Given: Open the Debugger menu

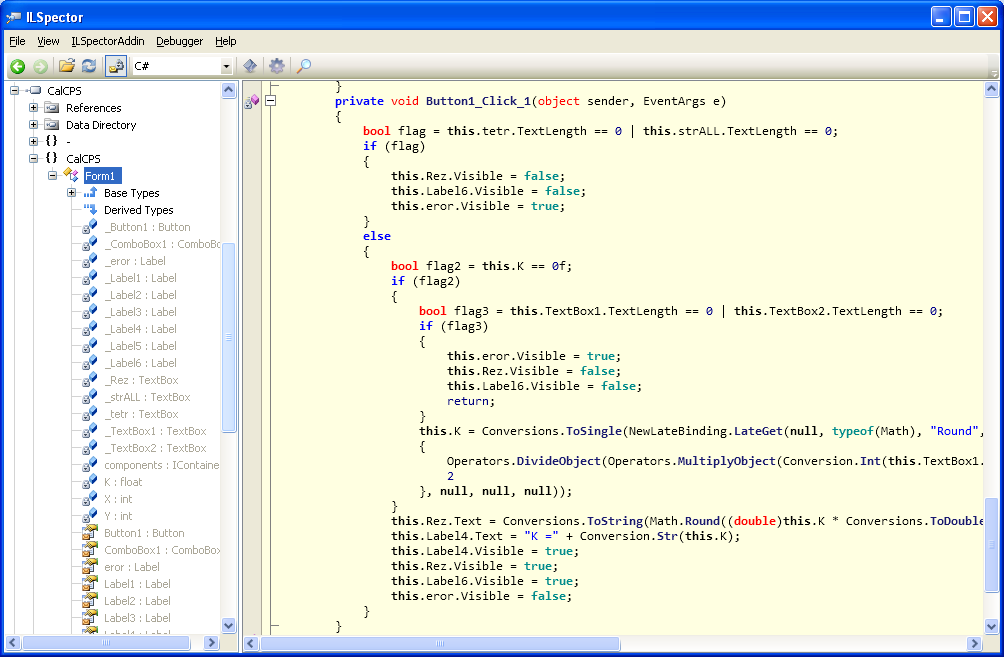Looking at the screenshot, I should click(179, 41).
